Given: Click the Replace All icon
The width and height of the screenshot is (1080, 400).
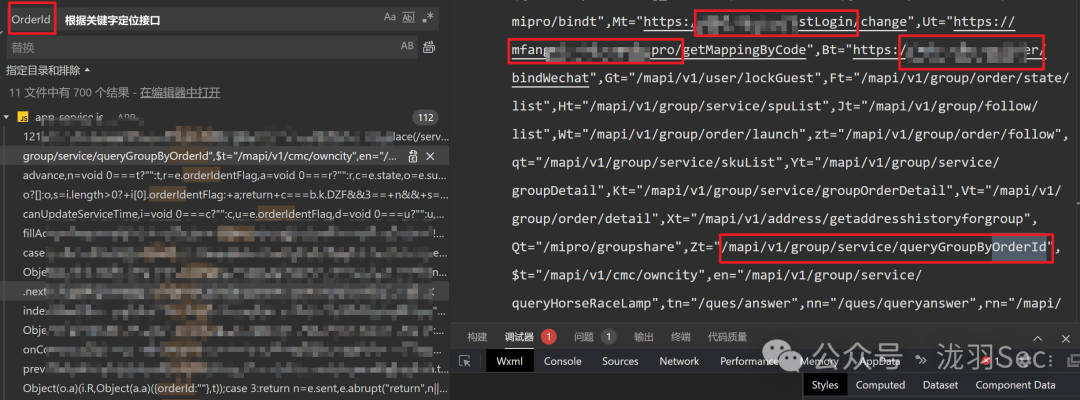Looking at the screenshot, I should coord(429,47).
